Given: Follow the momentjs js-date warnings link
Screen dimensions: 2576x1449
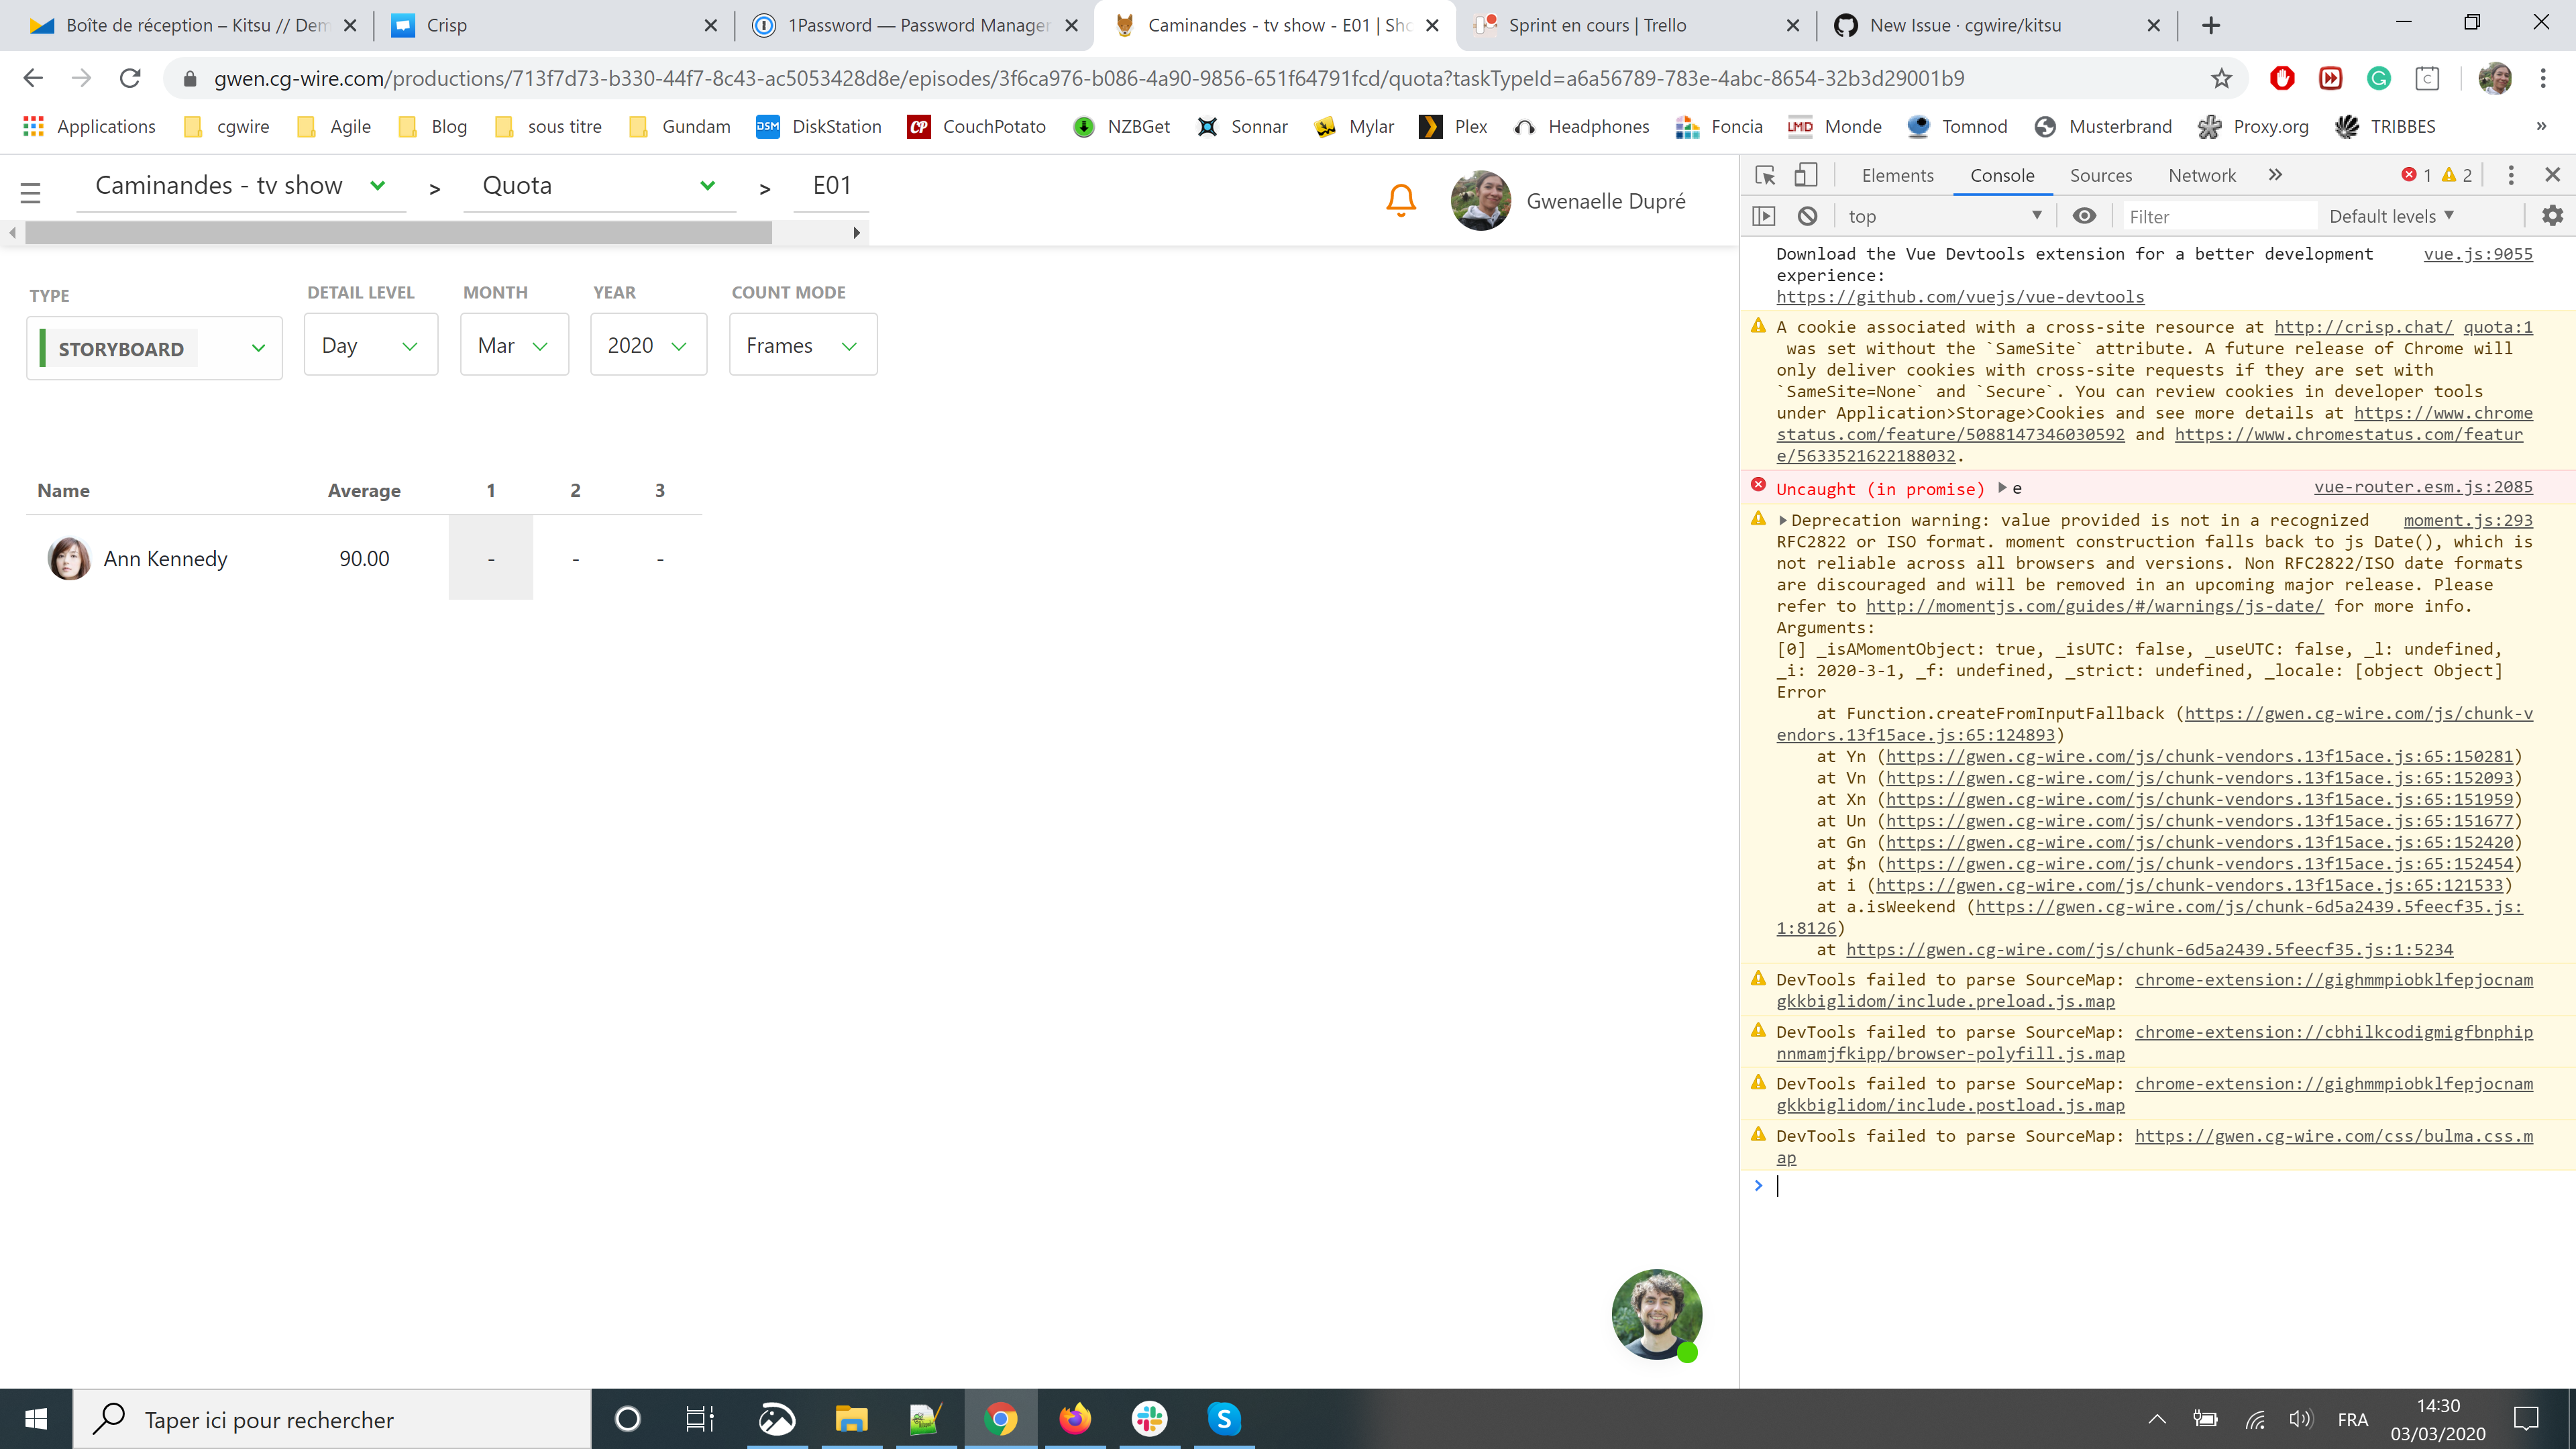Looking at the screenshot, I should pos(2094,606).
